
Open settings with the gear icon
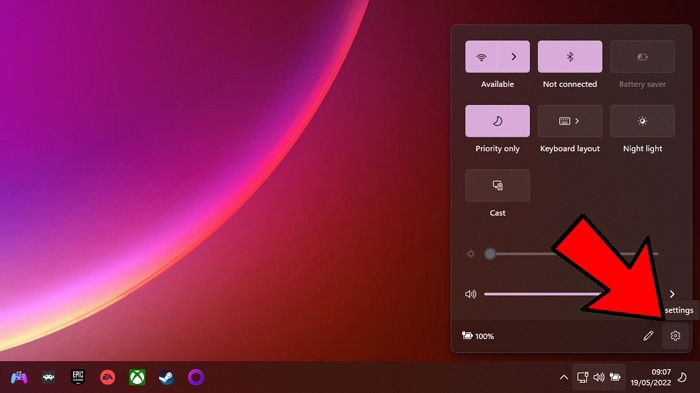(x=675, y=336)
